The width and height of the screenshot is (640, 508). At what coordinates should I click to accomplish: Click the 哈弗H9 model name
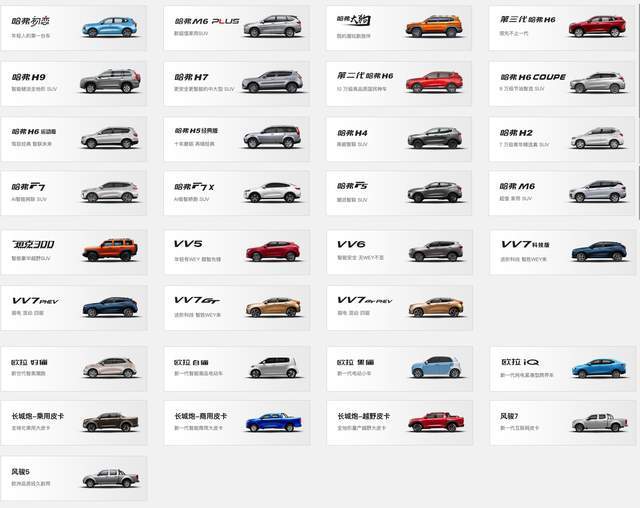point(29,77)
